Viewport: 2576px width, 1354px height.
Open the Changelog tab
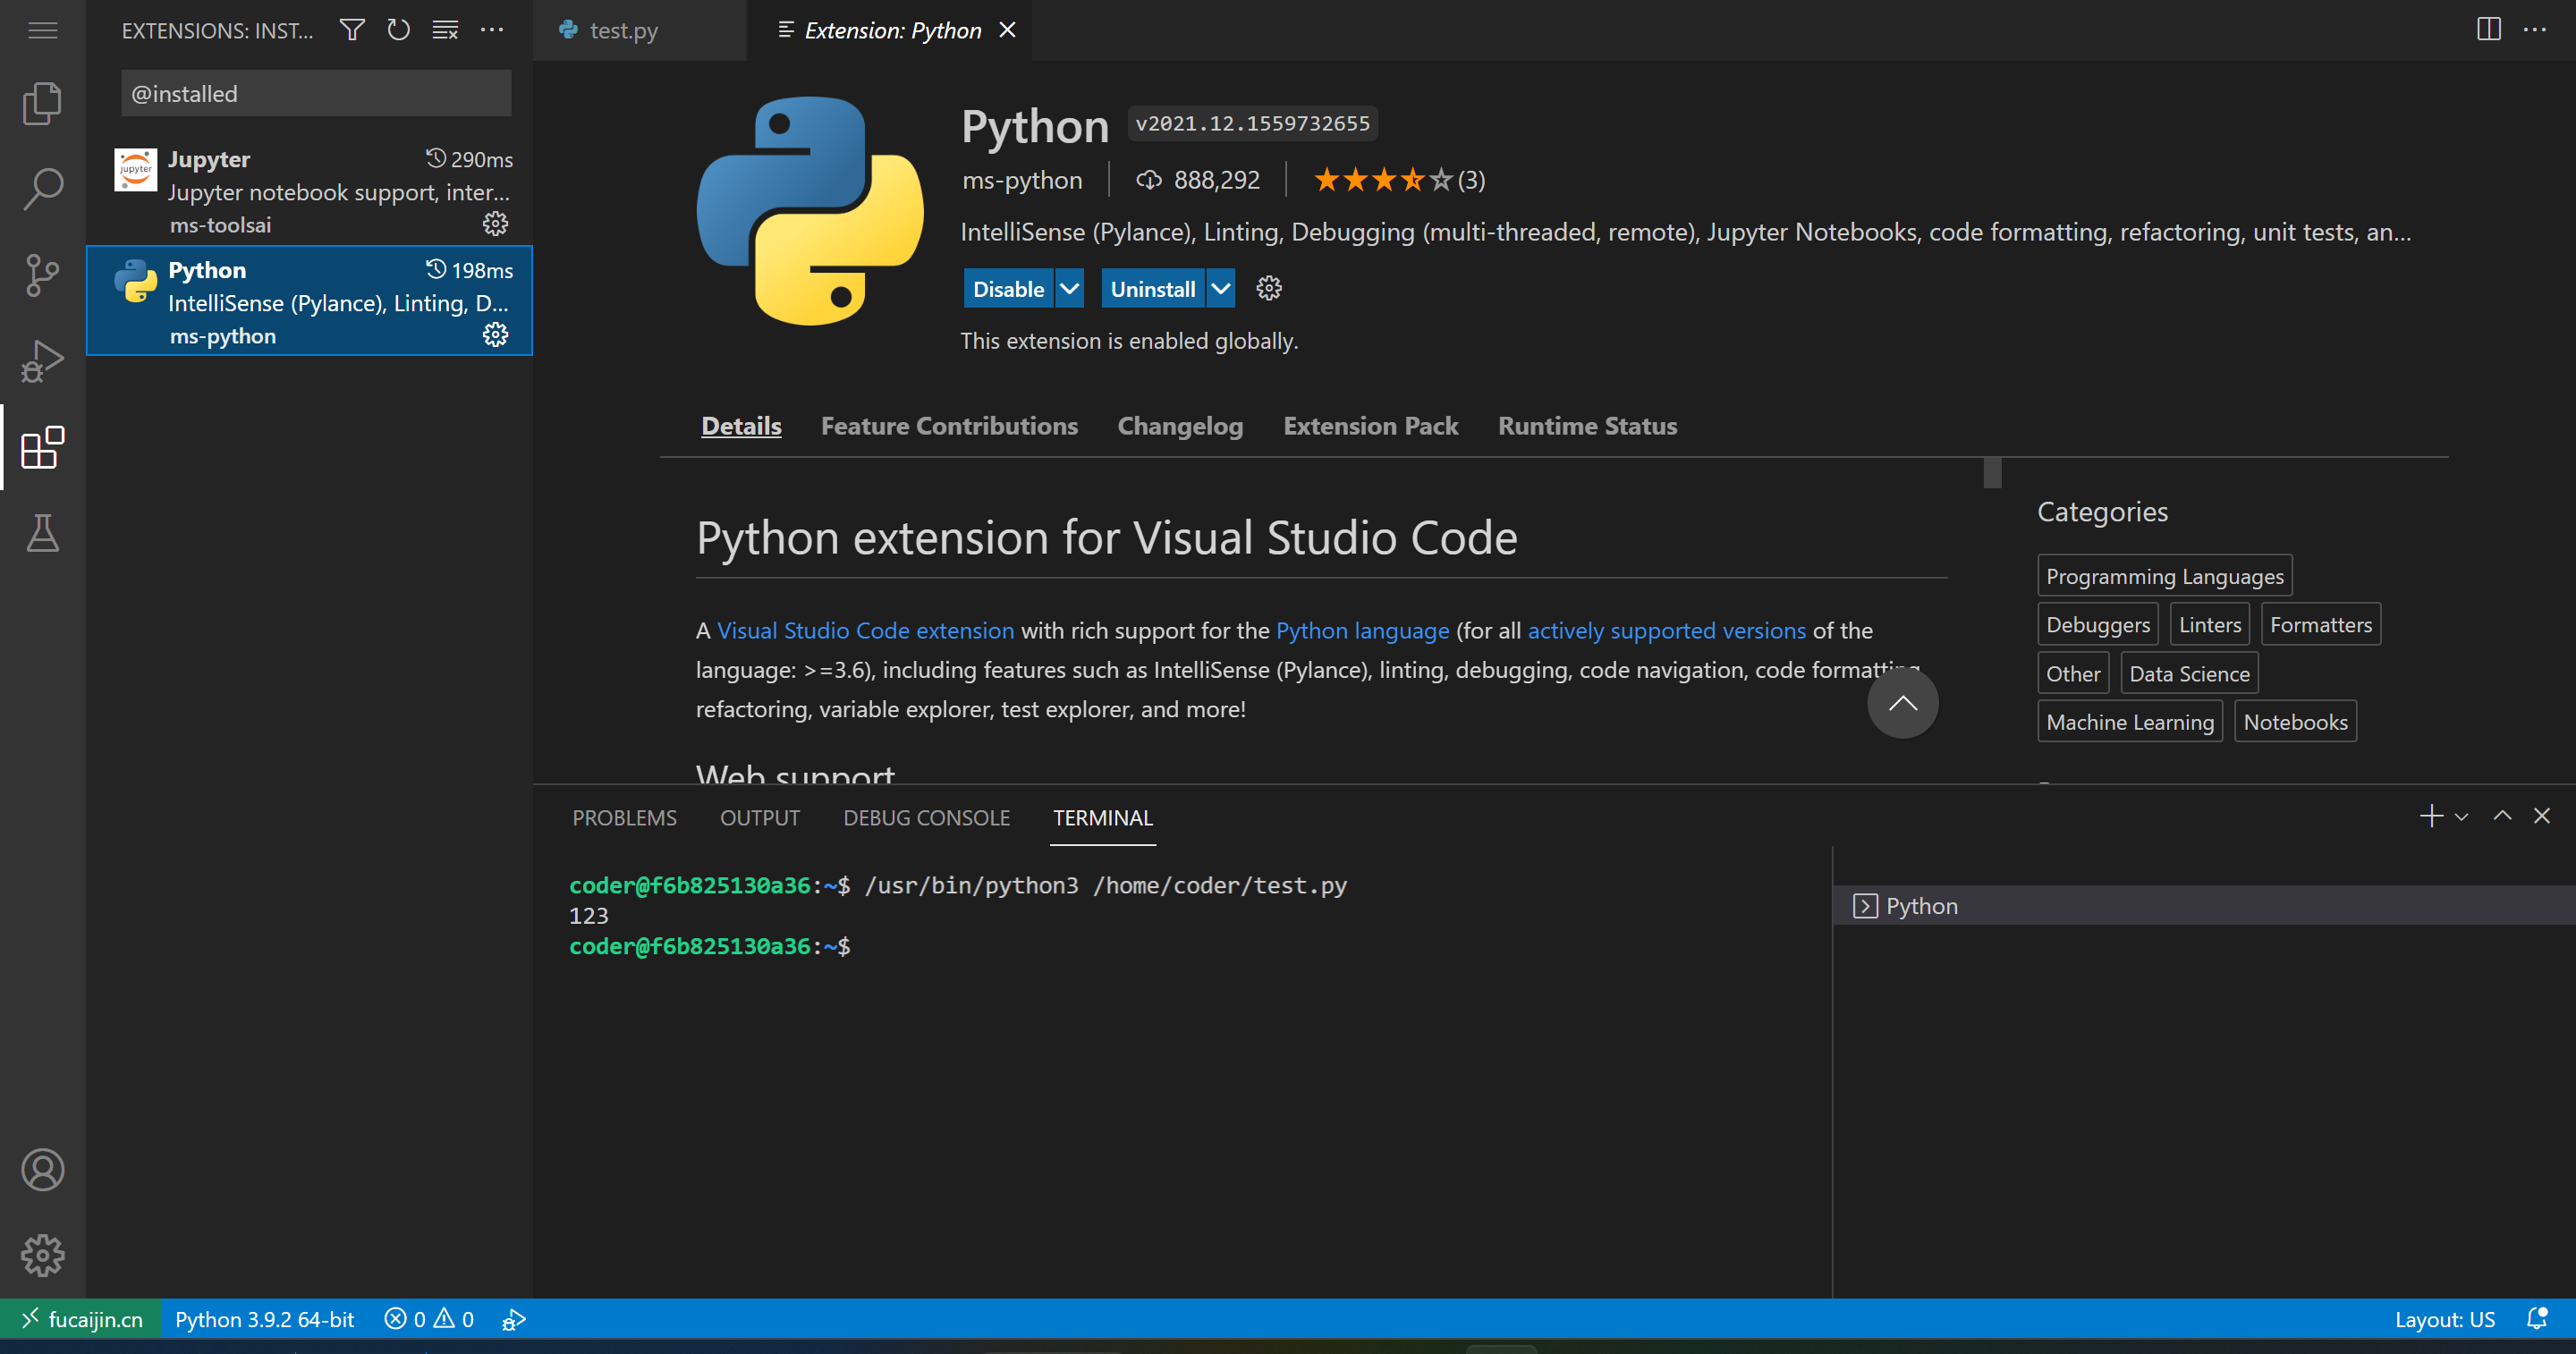[1180, 426]
